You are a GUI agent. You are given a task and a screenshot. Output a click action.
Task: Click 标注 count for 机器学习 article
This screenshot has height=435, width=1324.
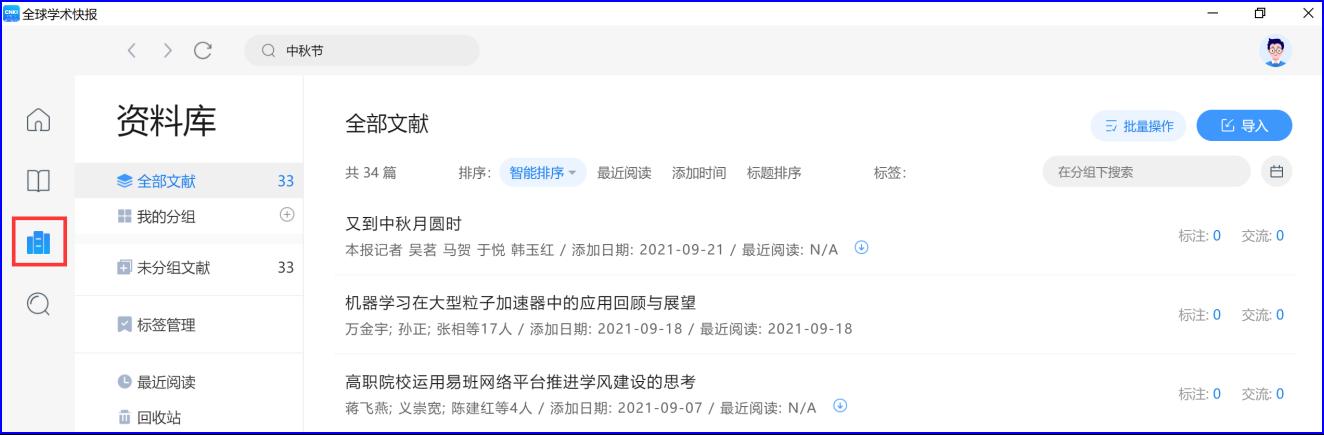pos(1200,315)
